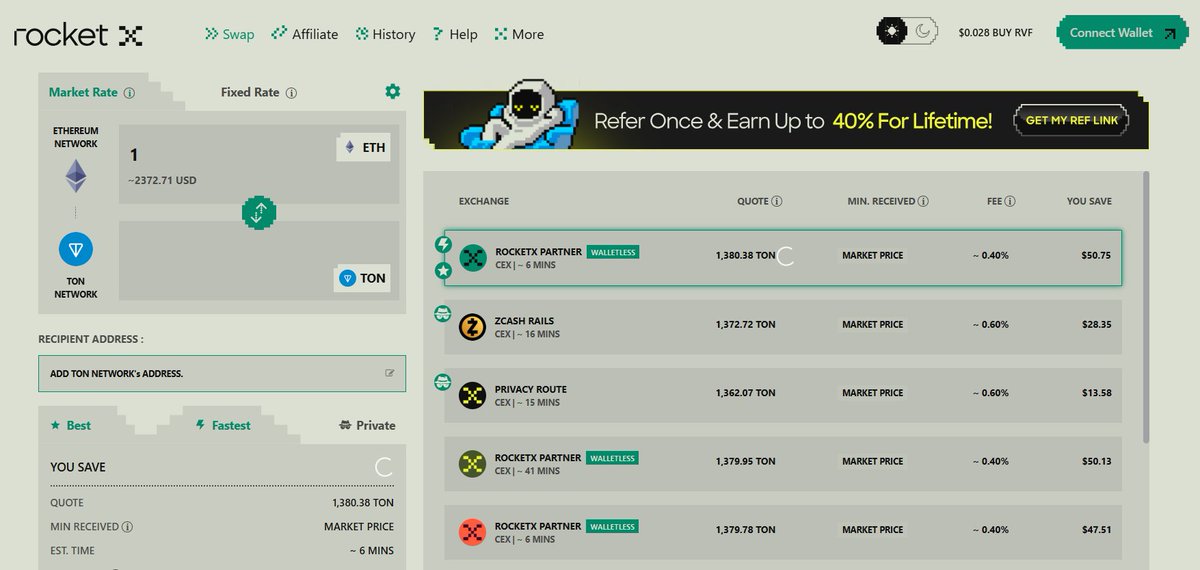Image resolution: width=1200 pixels, height=570 pixels.
Task: Select RocketX Partner 1,379.78 TON row
Action: 783,532
